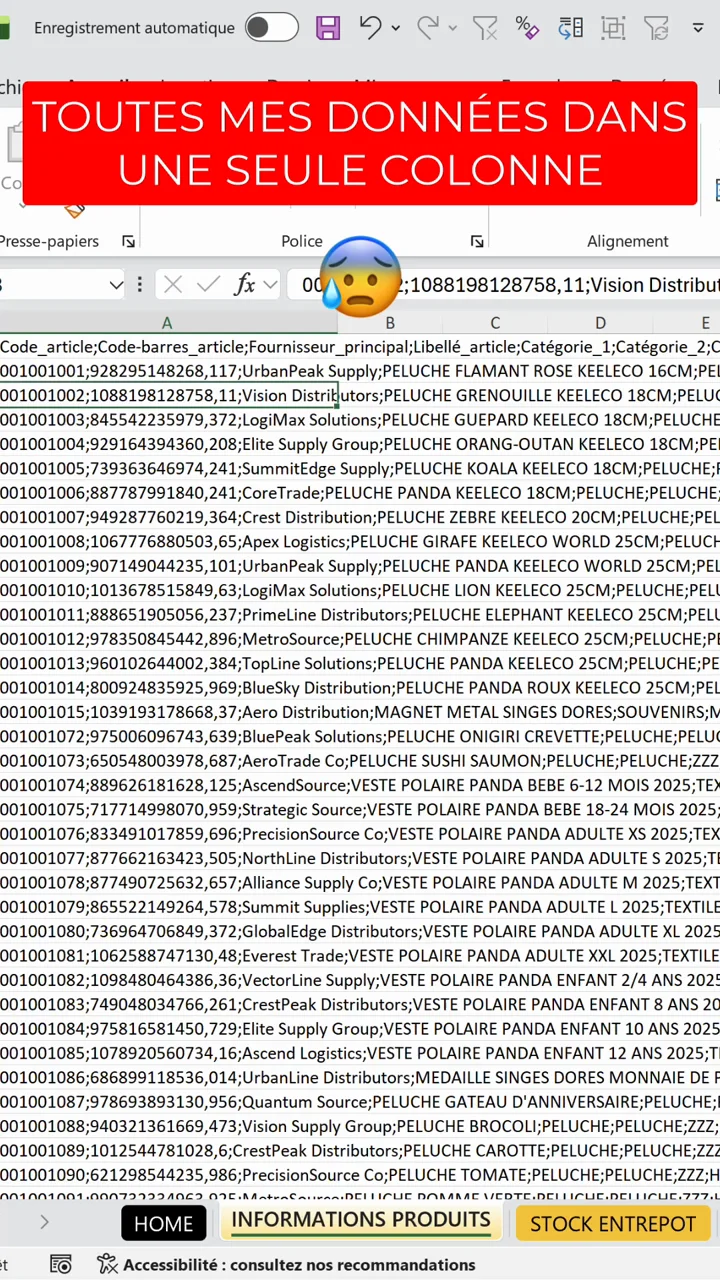Switch to the STOCK ENTREPOT sheet tab
Screen dimensions: 720x1280
point(613,1223)
